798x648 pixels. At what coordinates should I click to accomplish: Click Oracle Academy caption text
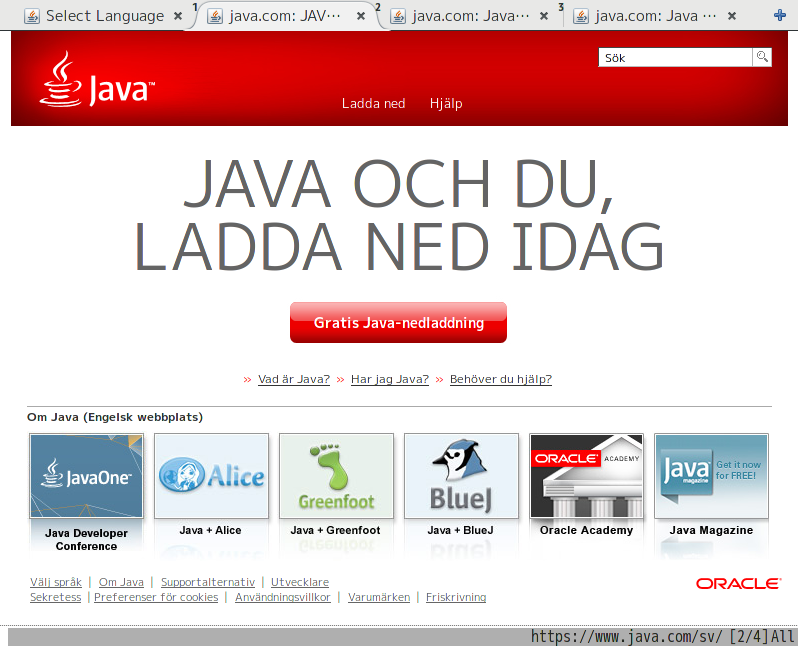coord(586,530)
